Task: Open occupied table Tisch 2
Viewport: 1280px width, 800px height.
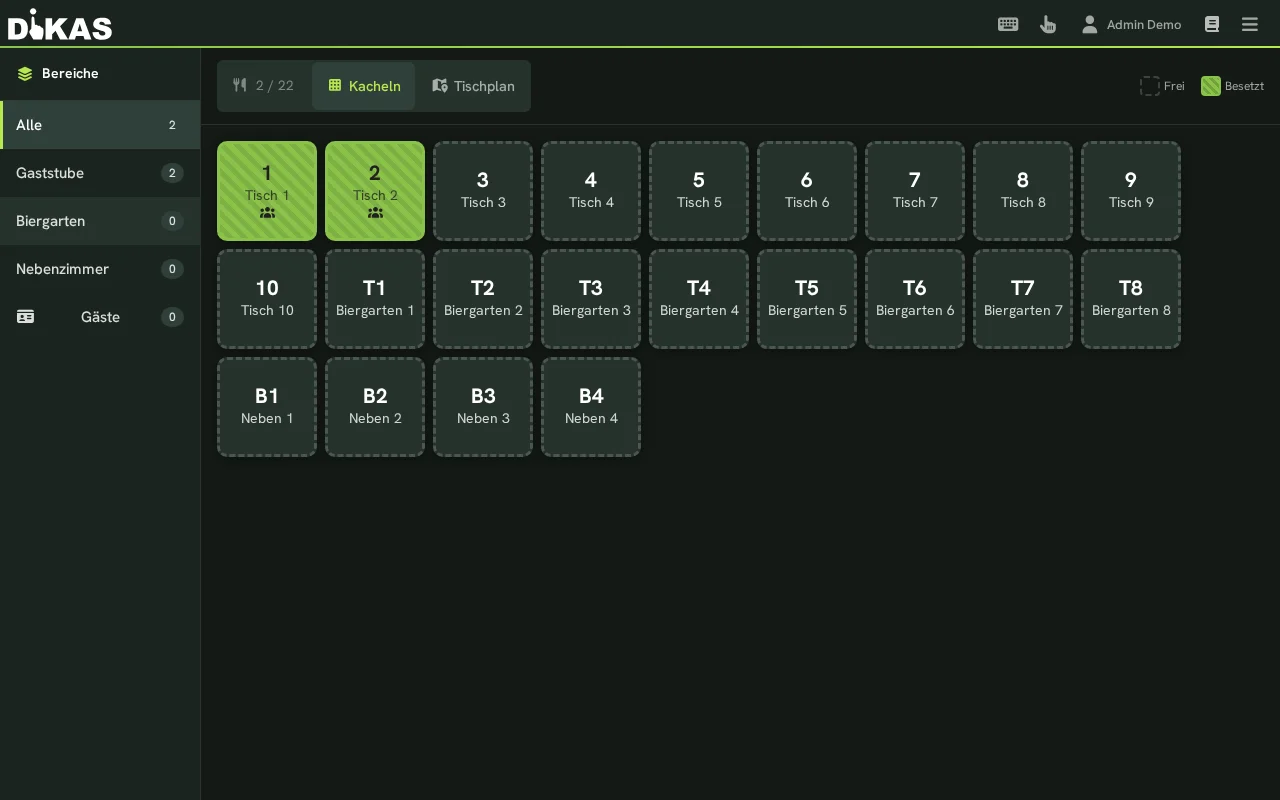Action: point(375,191)
